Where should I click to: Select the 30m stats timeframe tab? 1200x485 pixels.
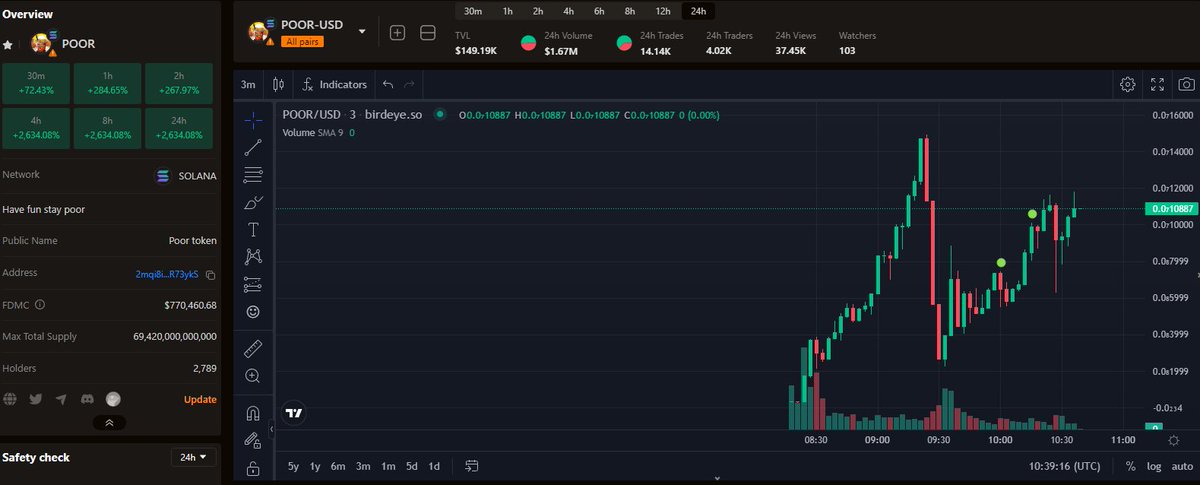(473, 11)
